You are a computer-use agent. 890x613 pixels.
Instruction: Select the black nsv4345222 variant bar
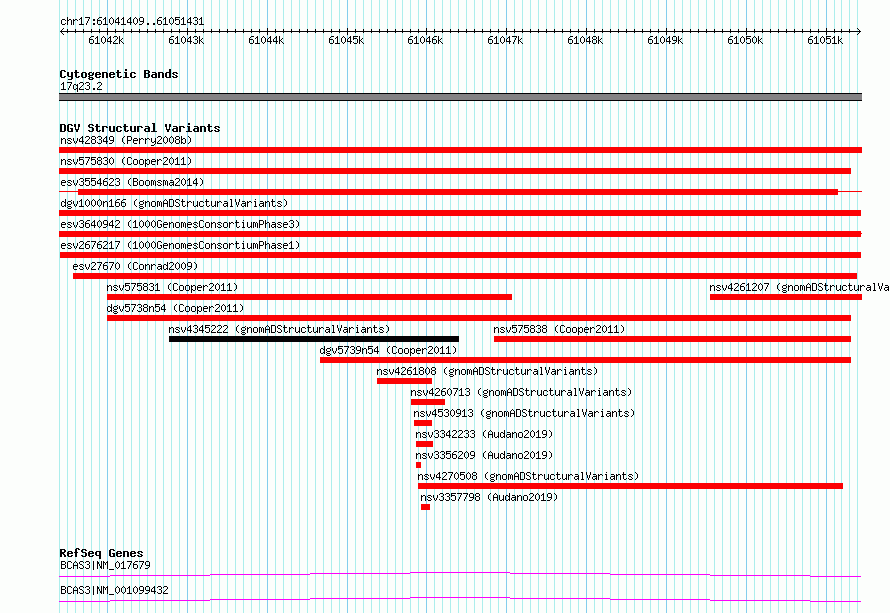(314, 339)
